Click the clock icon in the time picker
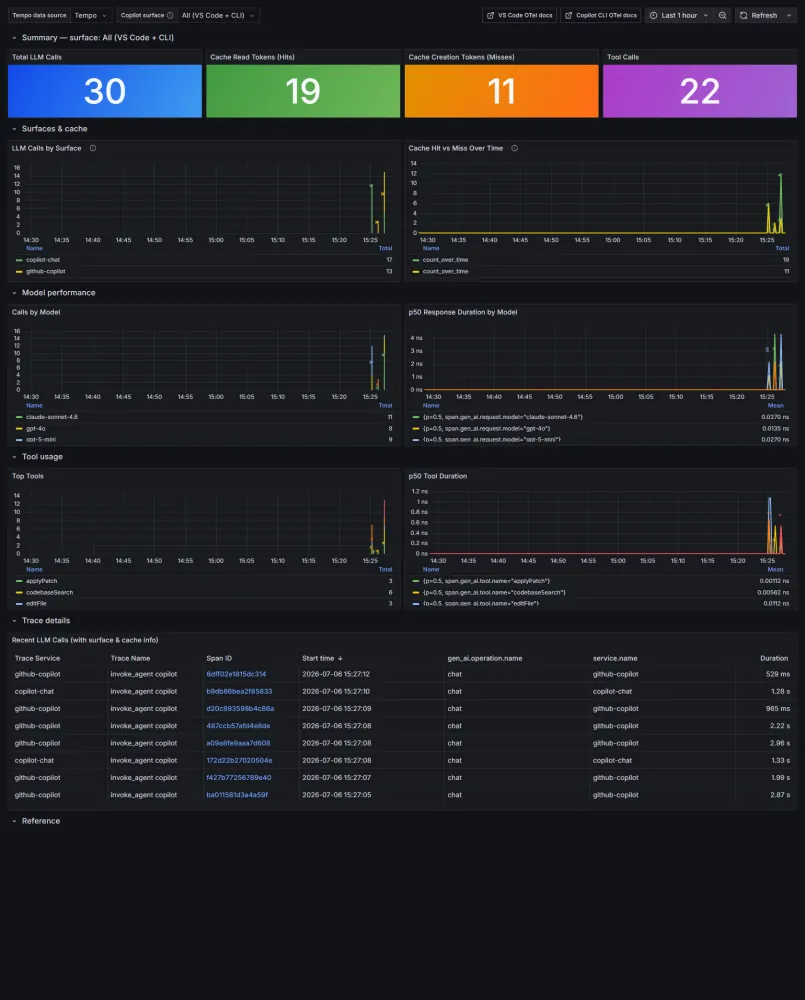The width and height of the screenshot is (805, 1000). 653,15
